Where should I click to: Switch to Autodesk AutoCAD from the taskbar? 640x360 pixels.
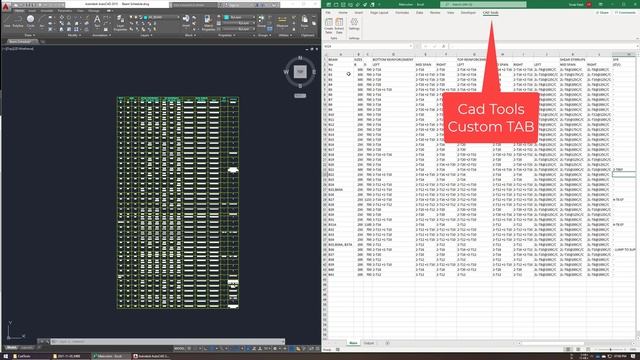(x=152, y=356)
